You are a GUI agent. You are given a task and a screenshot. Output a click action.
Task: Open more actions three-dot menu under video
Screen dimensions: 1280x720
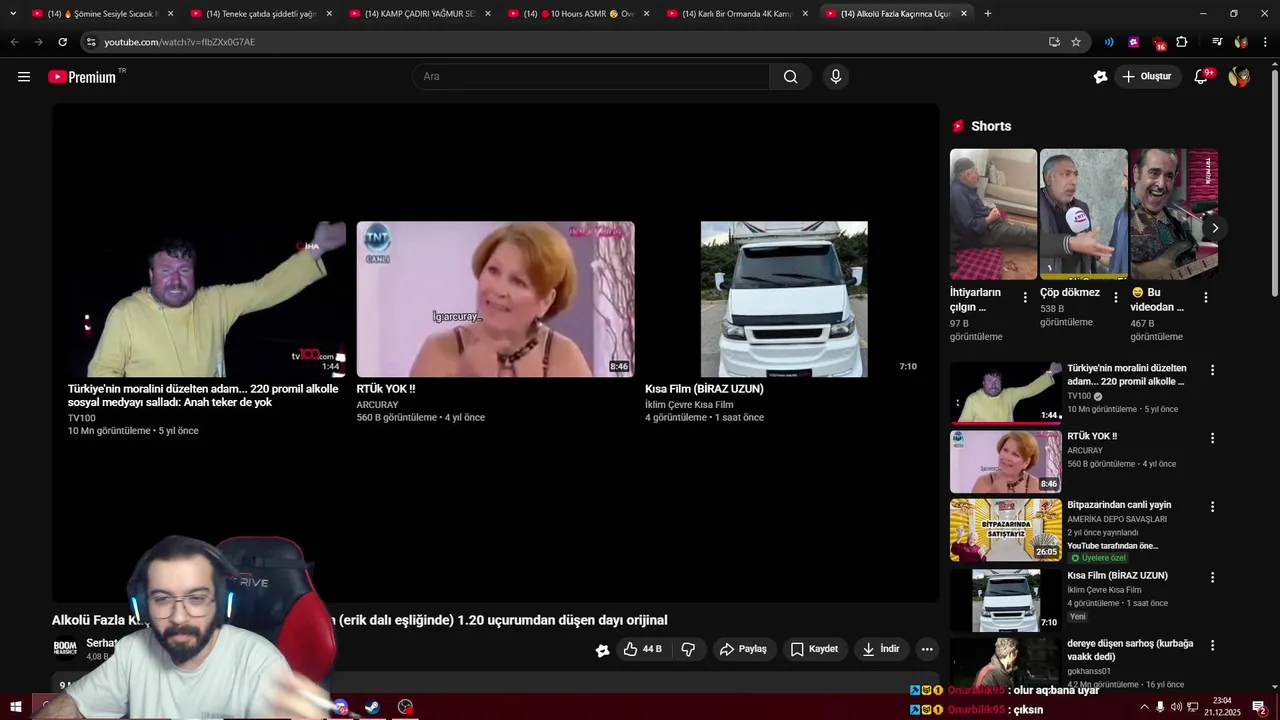click(927, 649)
